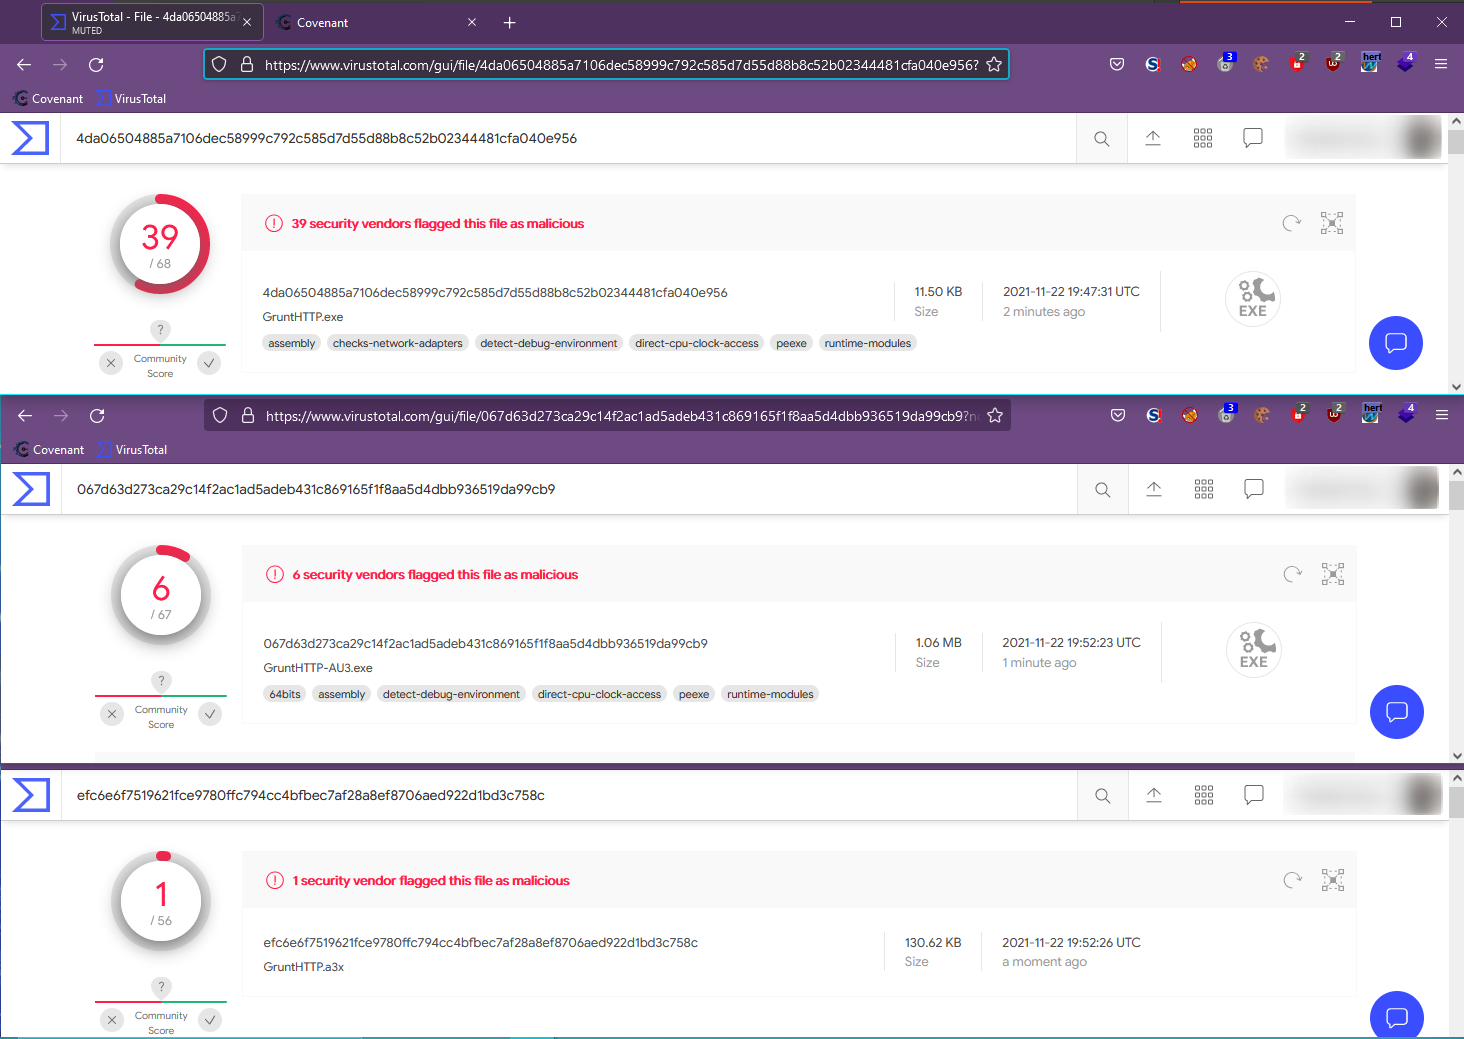Viewport: 1464px width, 1039px height.
Task: Reanalyze GruntHTTP.exe with the refresh icon
Action: (x=1292, y=223)
